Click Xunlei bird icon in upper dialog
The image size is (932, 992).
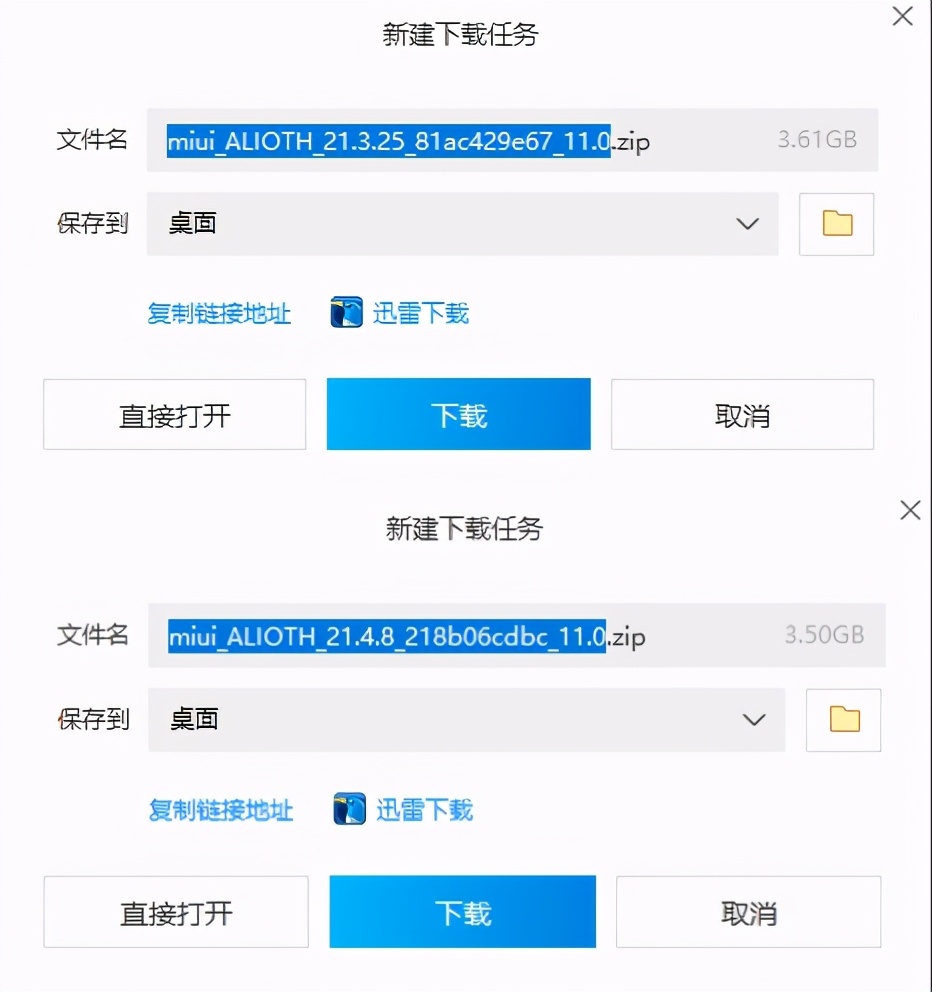(x=347, y=312)
